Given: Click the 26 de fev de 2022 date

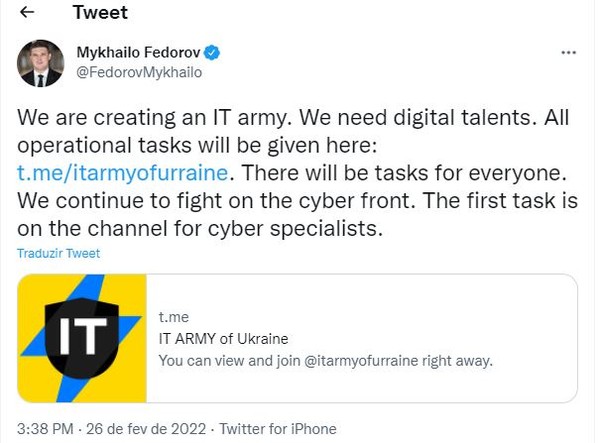Looking at the screenshot, I should coord(146,429).
